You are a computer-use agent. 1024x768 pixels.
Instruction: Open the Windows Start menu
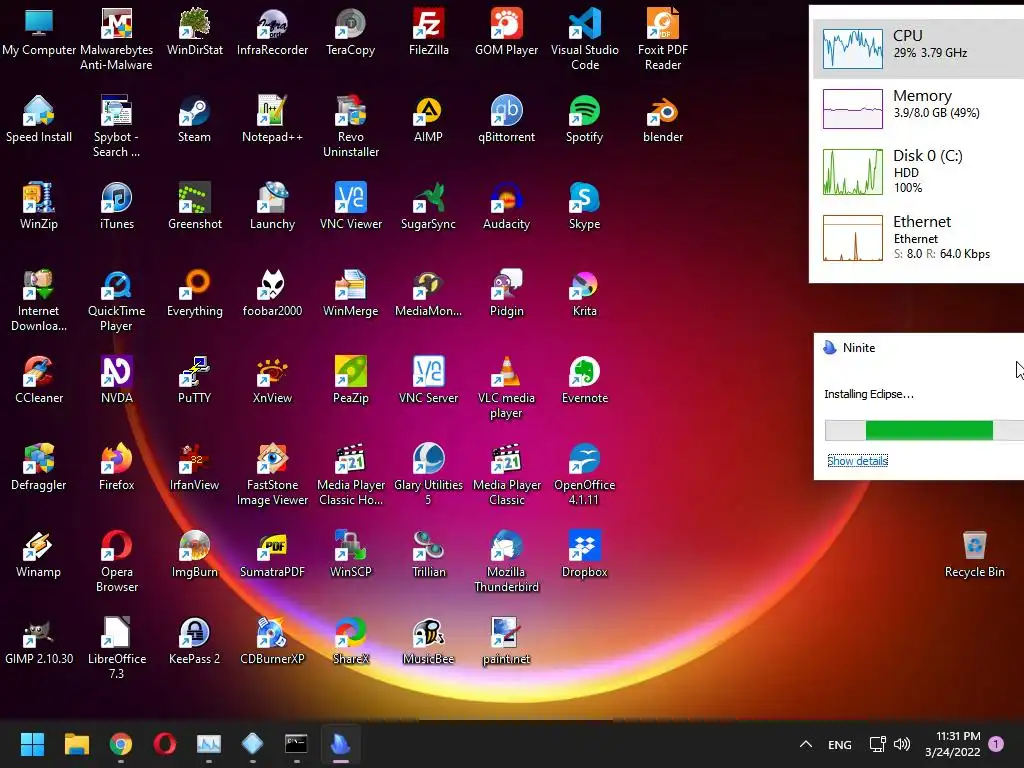[x=32, y=744]
